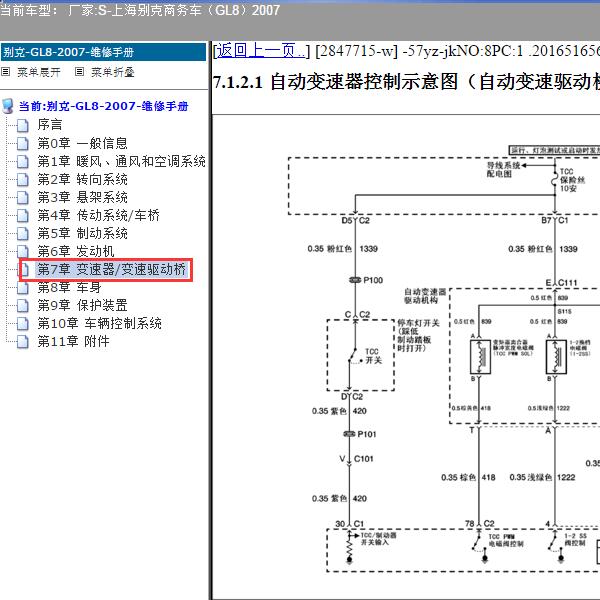The width and height of the screenshot is (600, 600).
Task: Open 第0章 一般信息 chapter
Action: (82, 143)
